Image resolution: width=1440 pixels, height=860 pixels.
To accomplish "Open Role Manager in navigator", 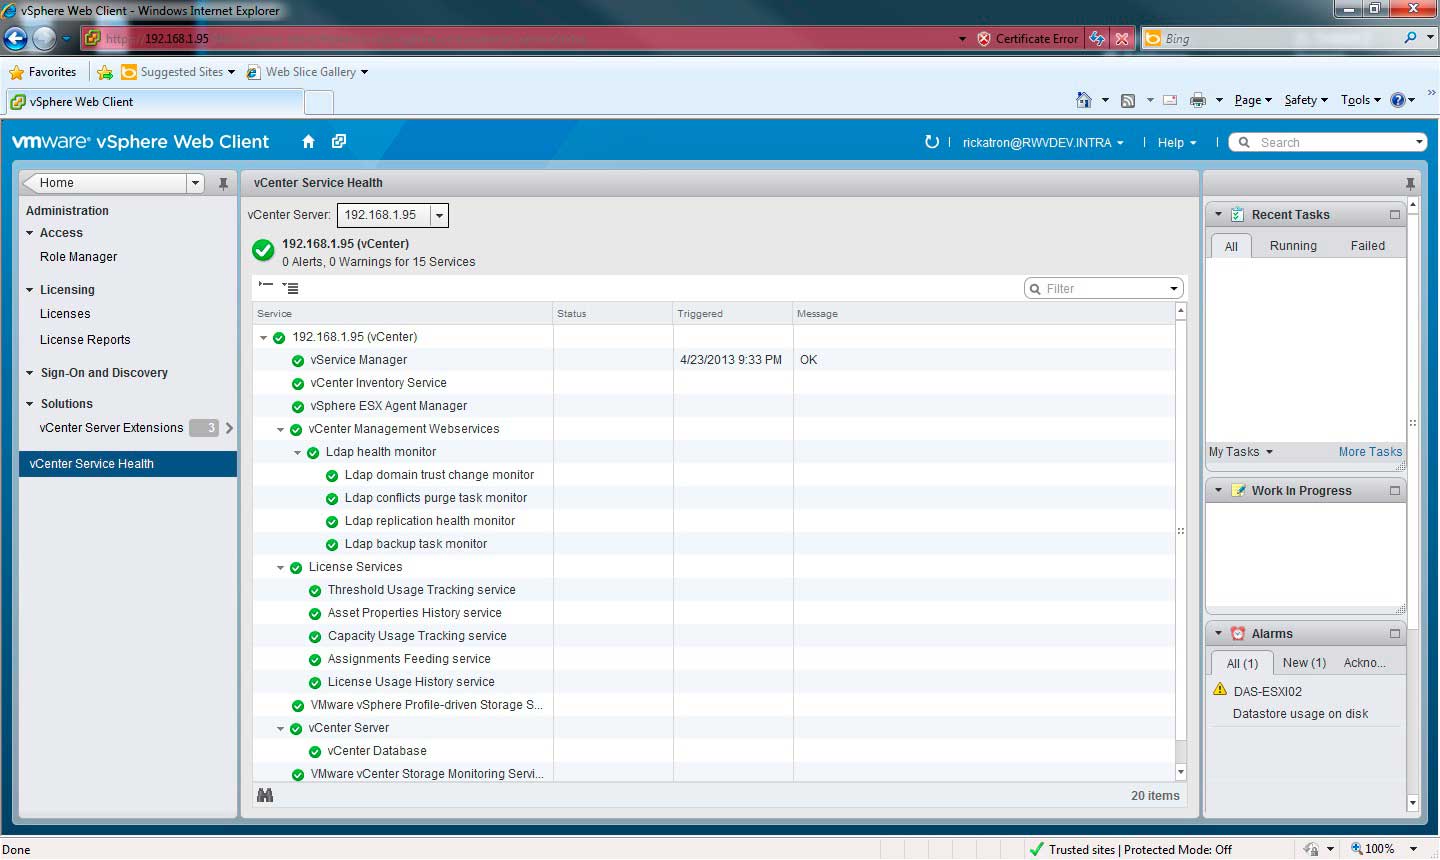I will point(78,257).
